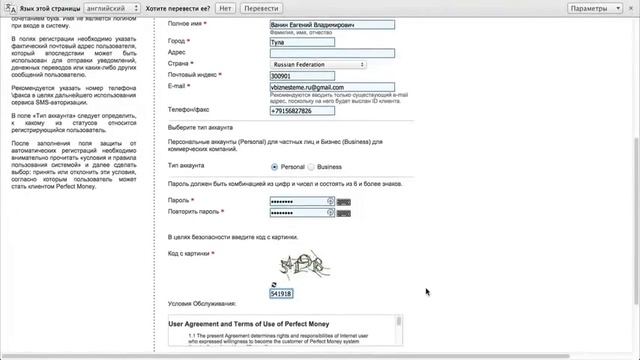Screen dimensions: 640x360
Task: Click the 'Код с картинки' label
Action: pyautogui.click(x=189, y=253)
